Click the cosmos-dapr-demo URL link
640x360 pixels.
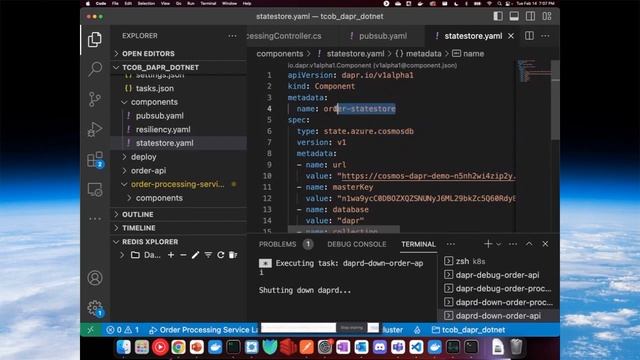pos(428,176)
